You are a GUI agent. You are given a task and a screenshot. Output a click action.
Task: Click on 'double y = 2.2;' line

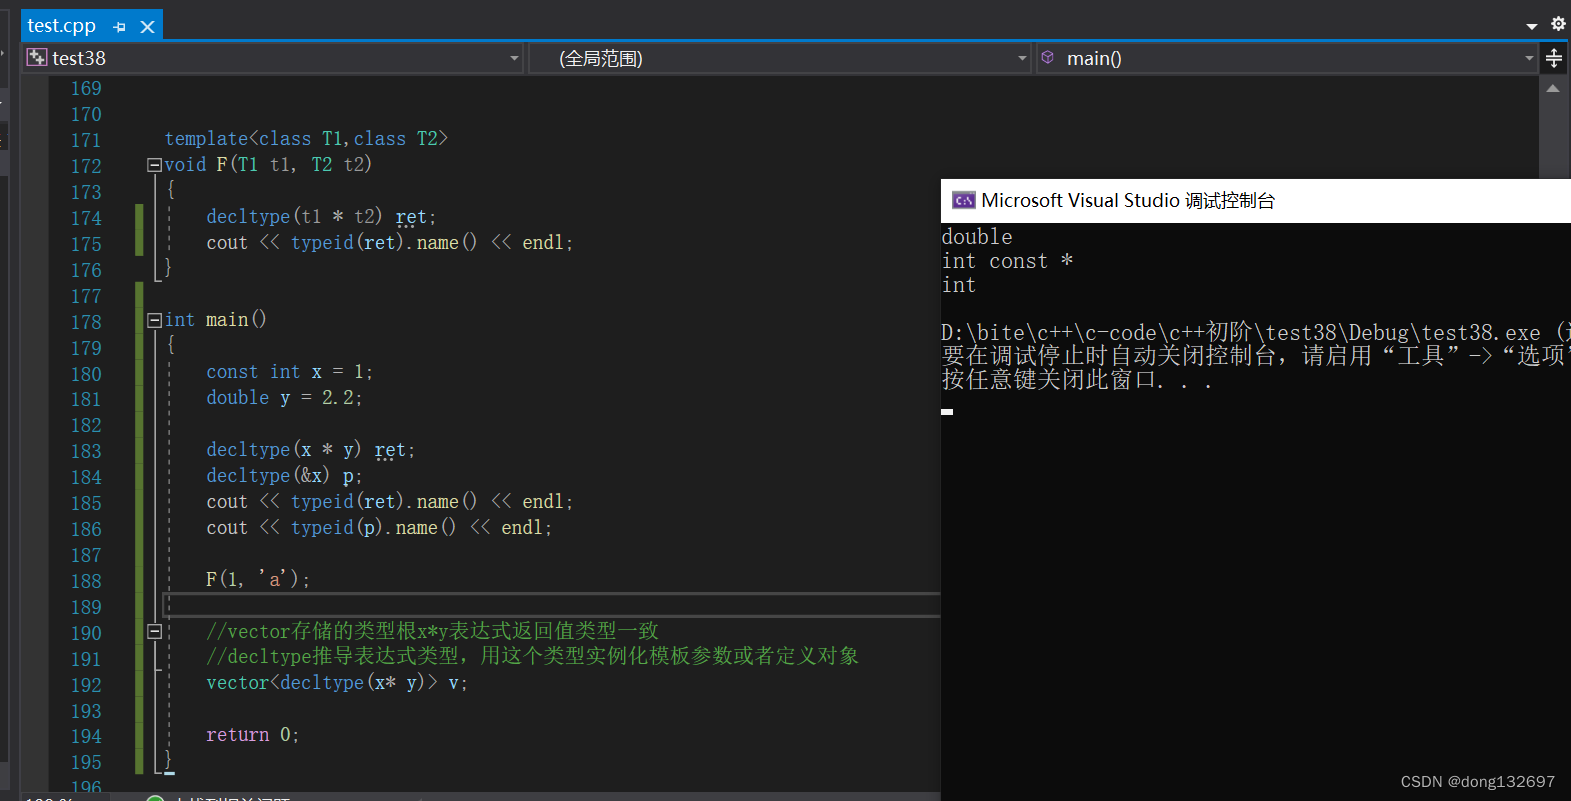pyautogui.click(x=284, y=398)
